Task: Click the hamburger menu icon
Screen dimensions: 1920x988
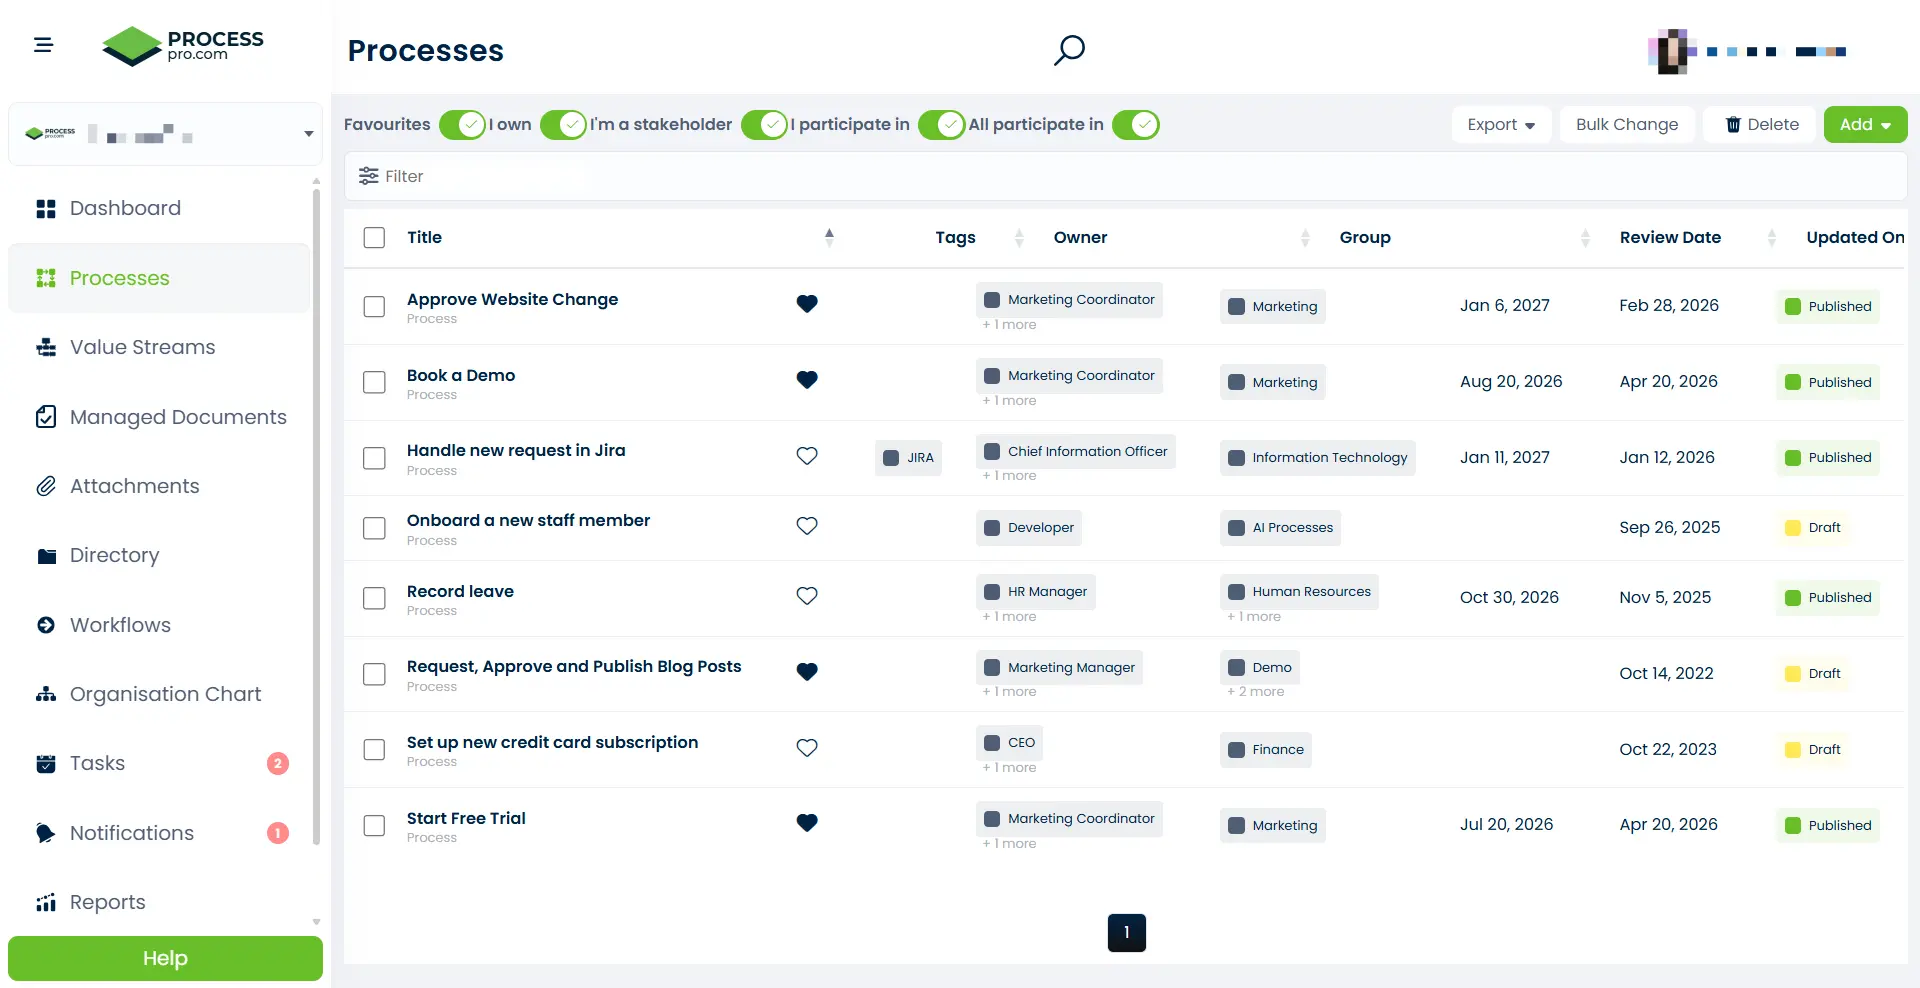Action: click(43, 45)
